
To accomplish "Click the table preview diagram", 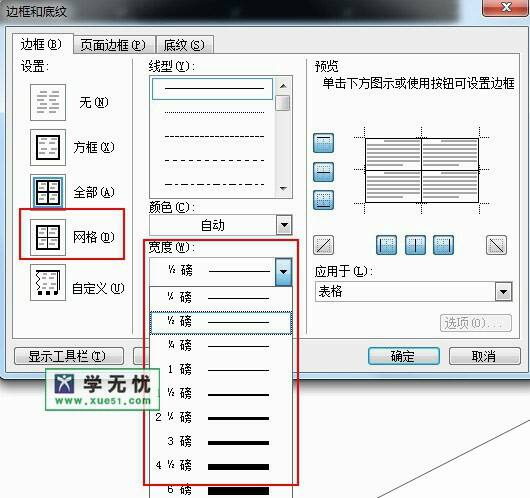I will 421,170.
